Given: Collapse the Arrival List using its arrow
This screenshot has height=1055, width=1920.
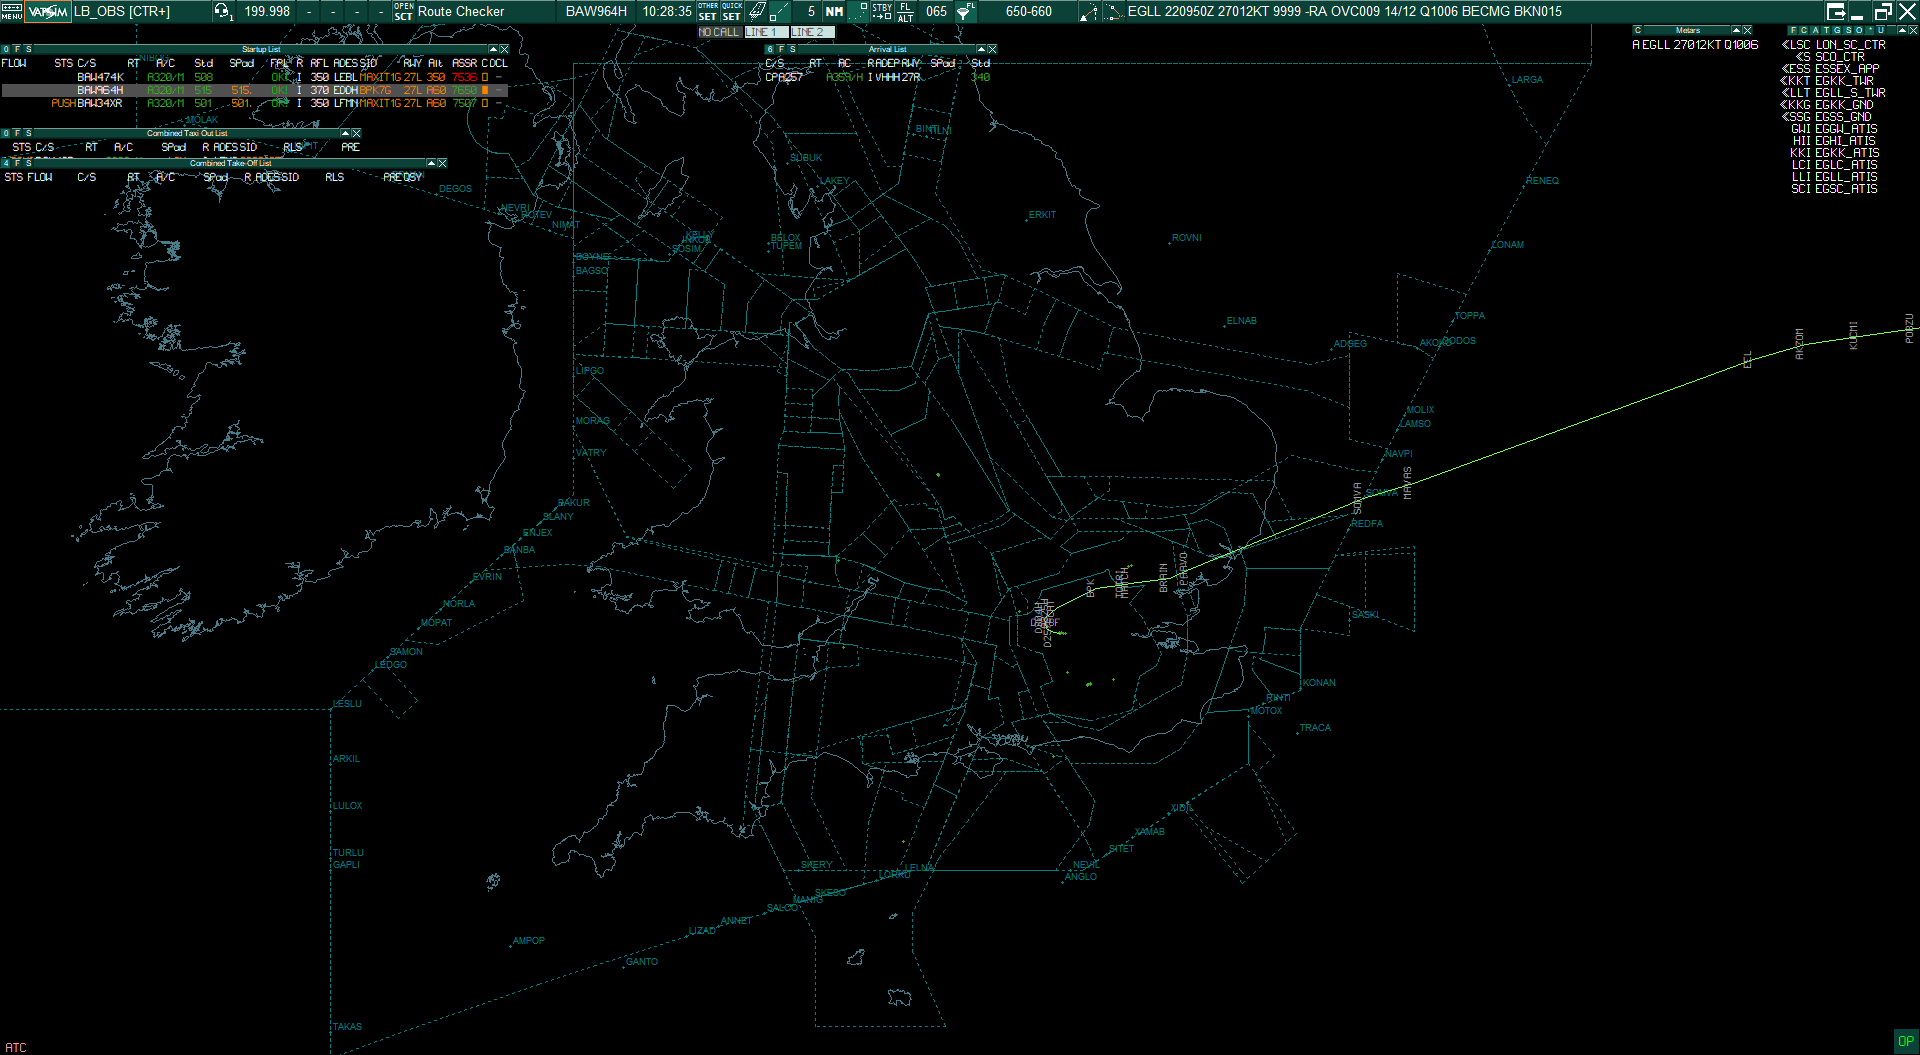Looking at the screenshot, I should (981, 48).
